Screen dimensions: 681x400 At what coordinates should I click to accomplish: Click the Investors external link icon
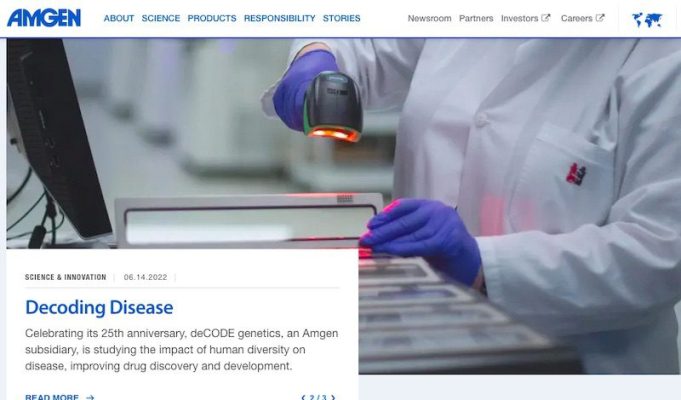click(546, 18)
